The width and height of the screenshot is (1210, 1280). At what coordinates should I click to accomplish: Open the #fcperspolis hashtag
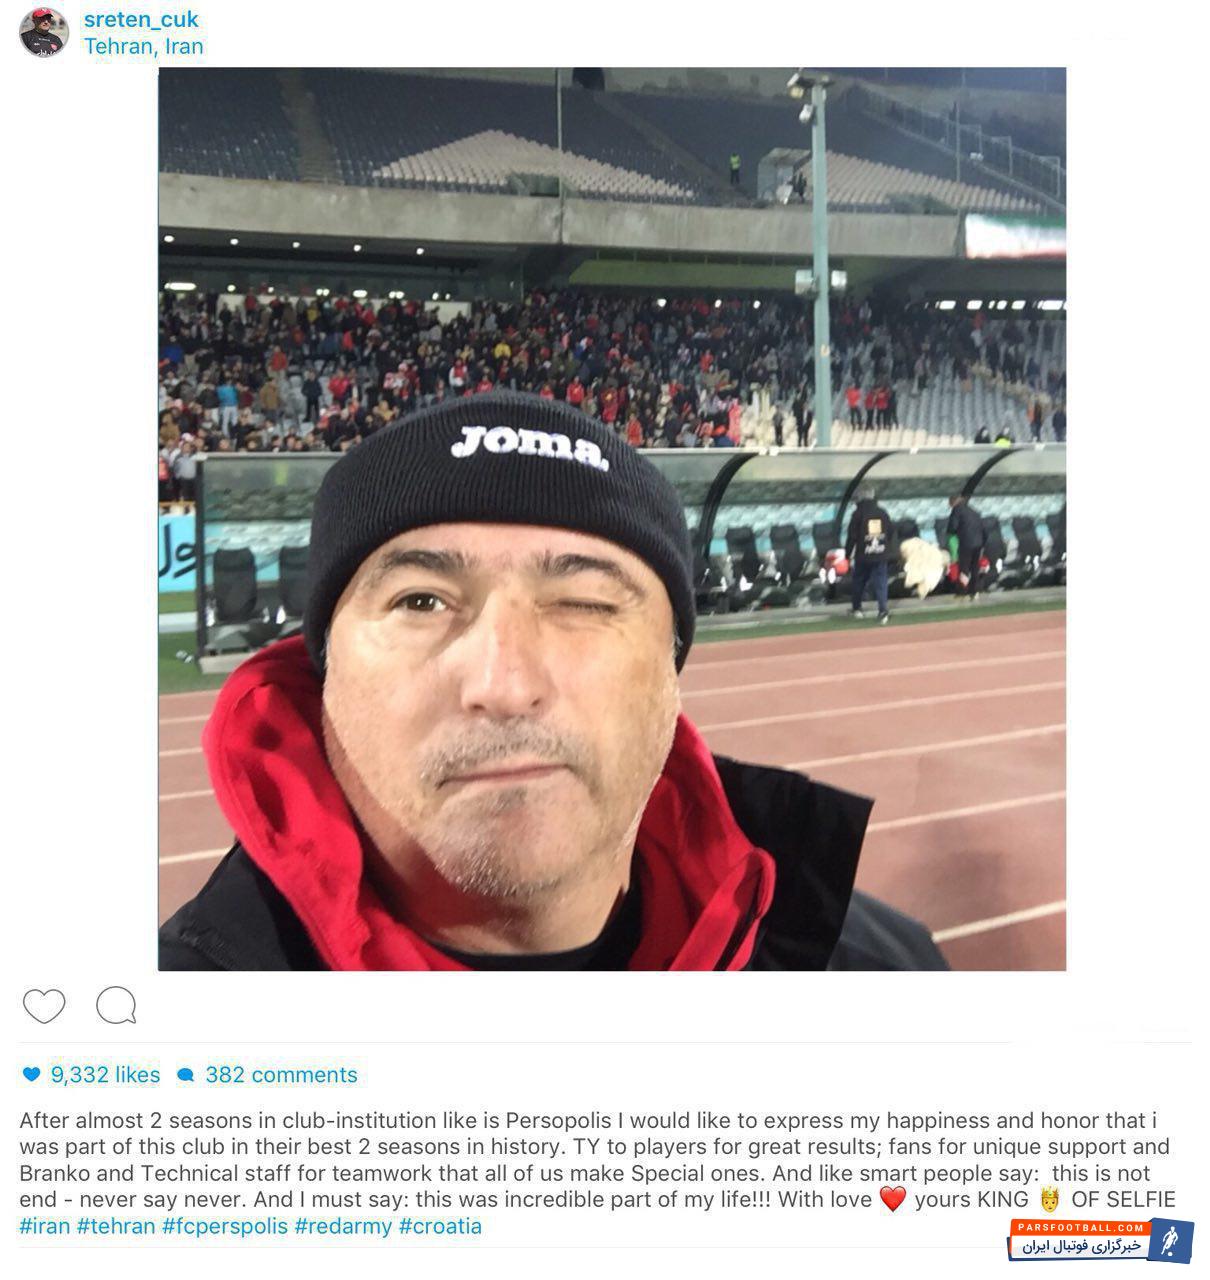(225, 1226)
